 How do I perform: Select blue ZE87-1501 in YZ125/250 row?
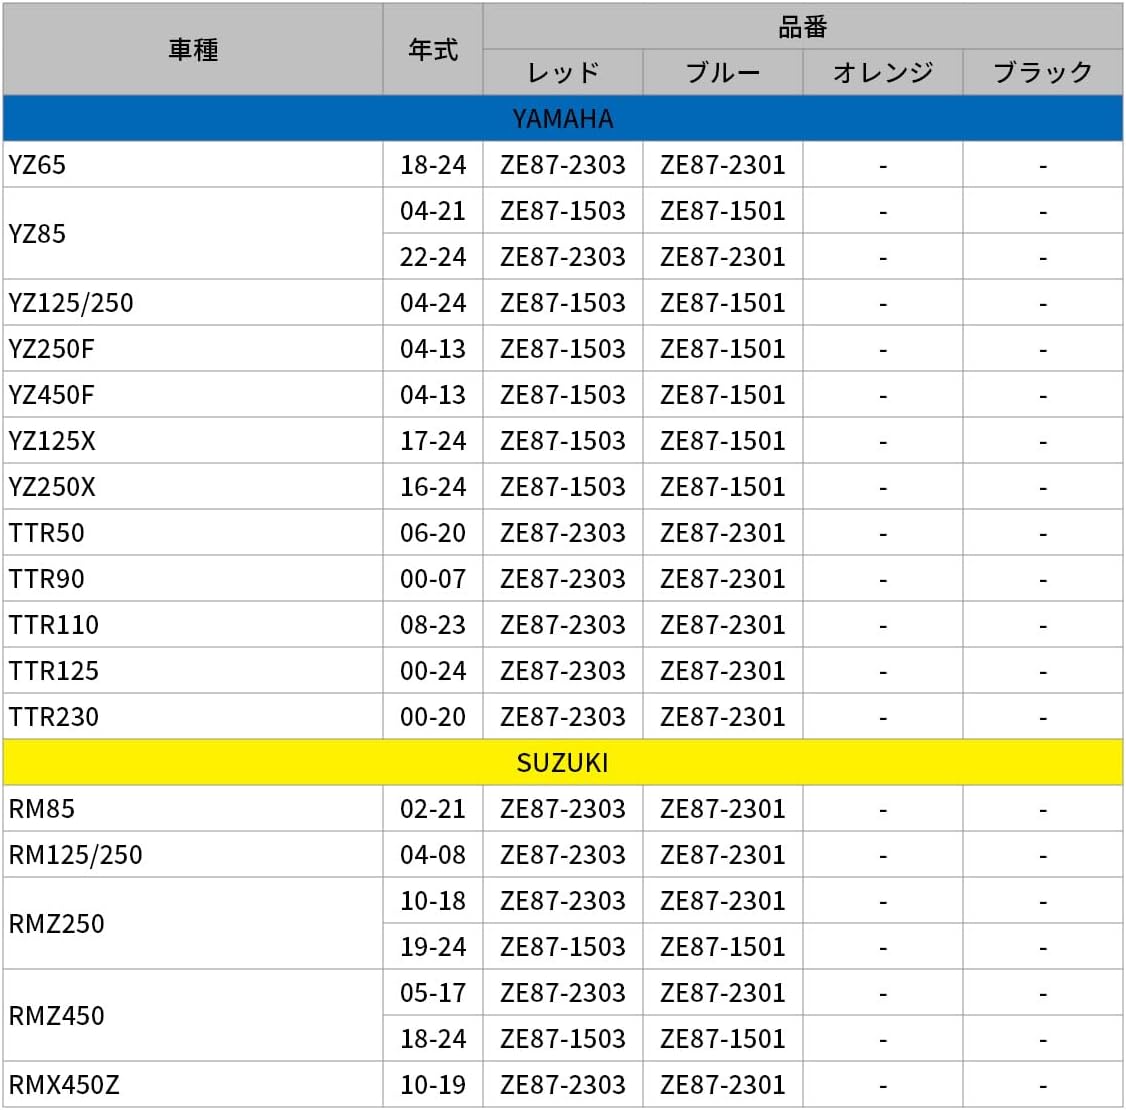(x=722, y=302)
